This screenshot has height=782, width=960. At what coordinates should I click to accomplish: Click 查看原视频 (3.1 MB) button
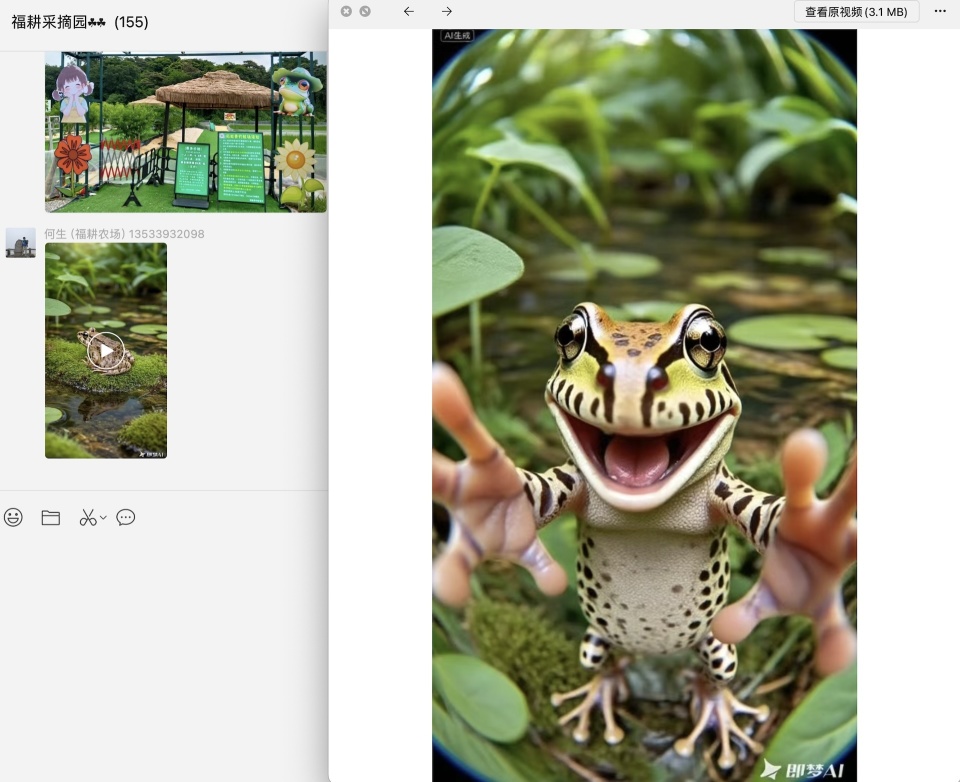(856, 11)
